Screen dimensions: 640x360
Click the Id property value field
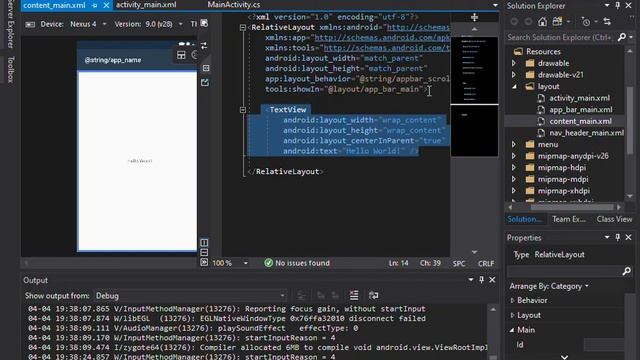[604, 344]
